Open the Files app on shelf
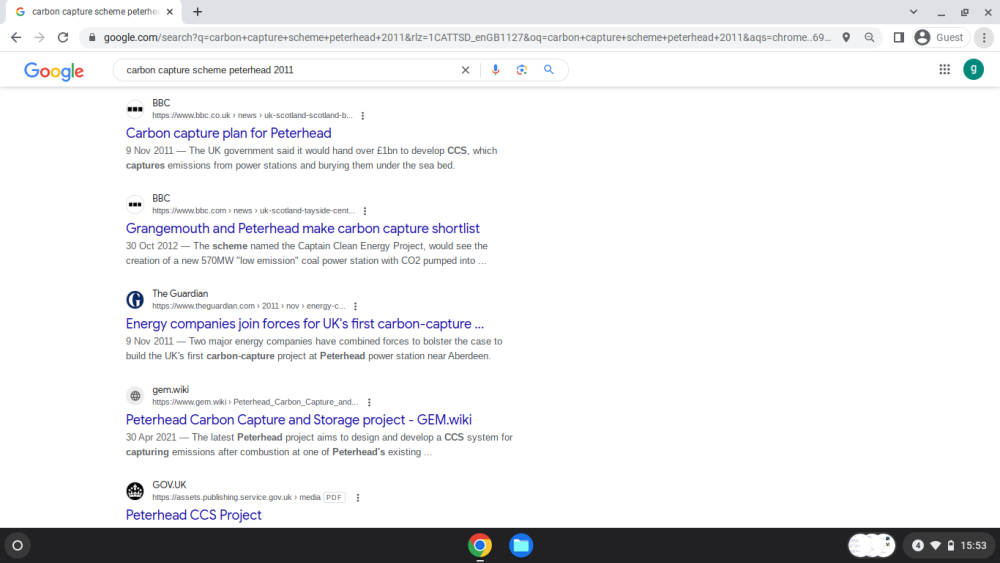The height and width of the screenshot is (563, 1000). click(x=521, y=546)
